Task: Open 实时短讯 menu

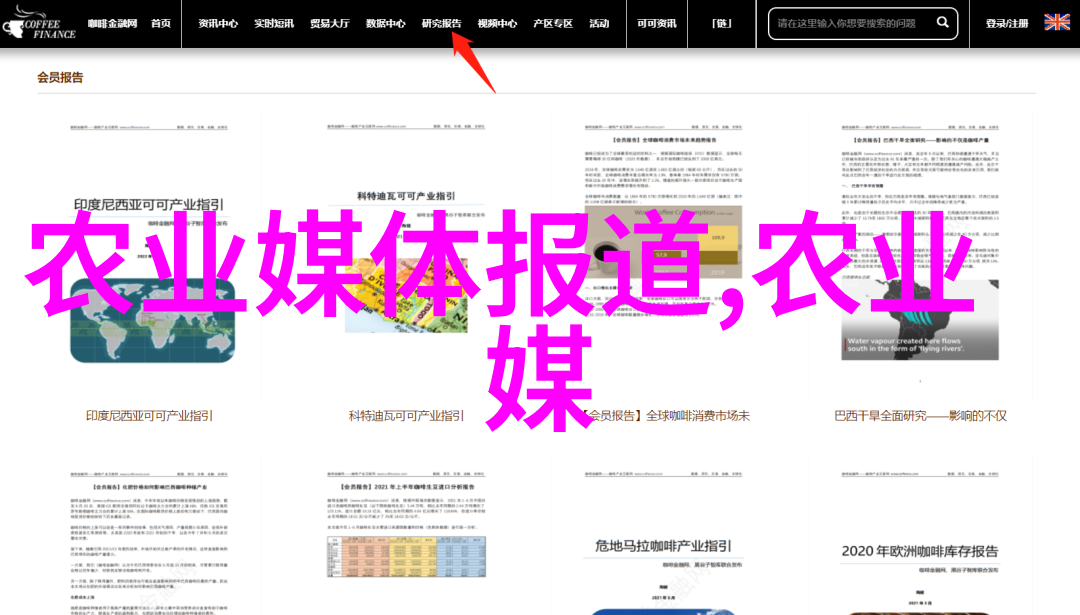Action: [273, 23]
